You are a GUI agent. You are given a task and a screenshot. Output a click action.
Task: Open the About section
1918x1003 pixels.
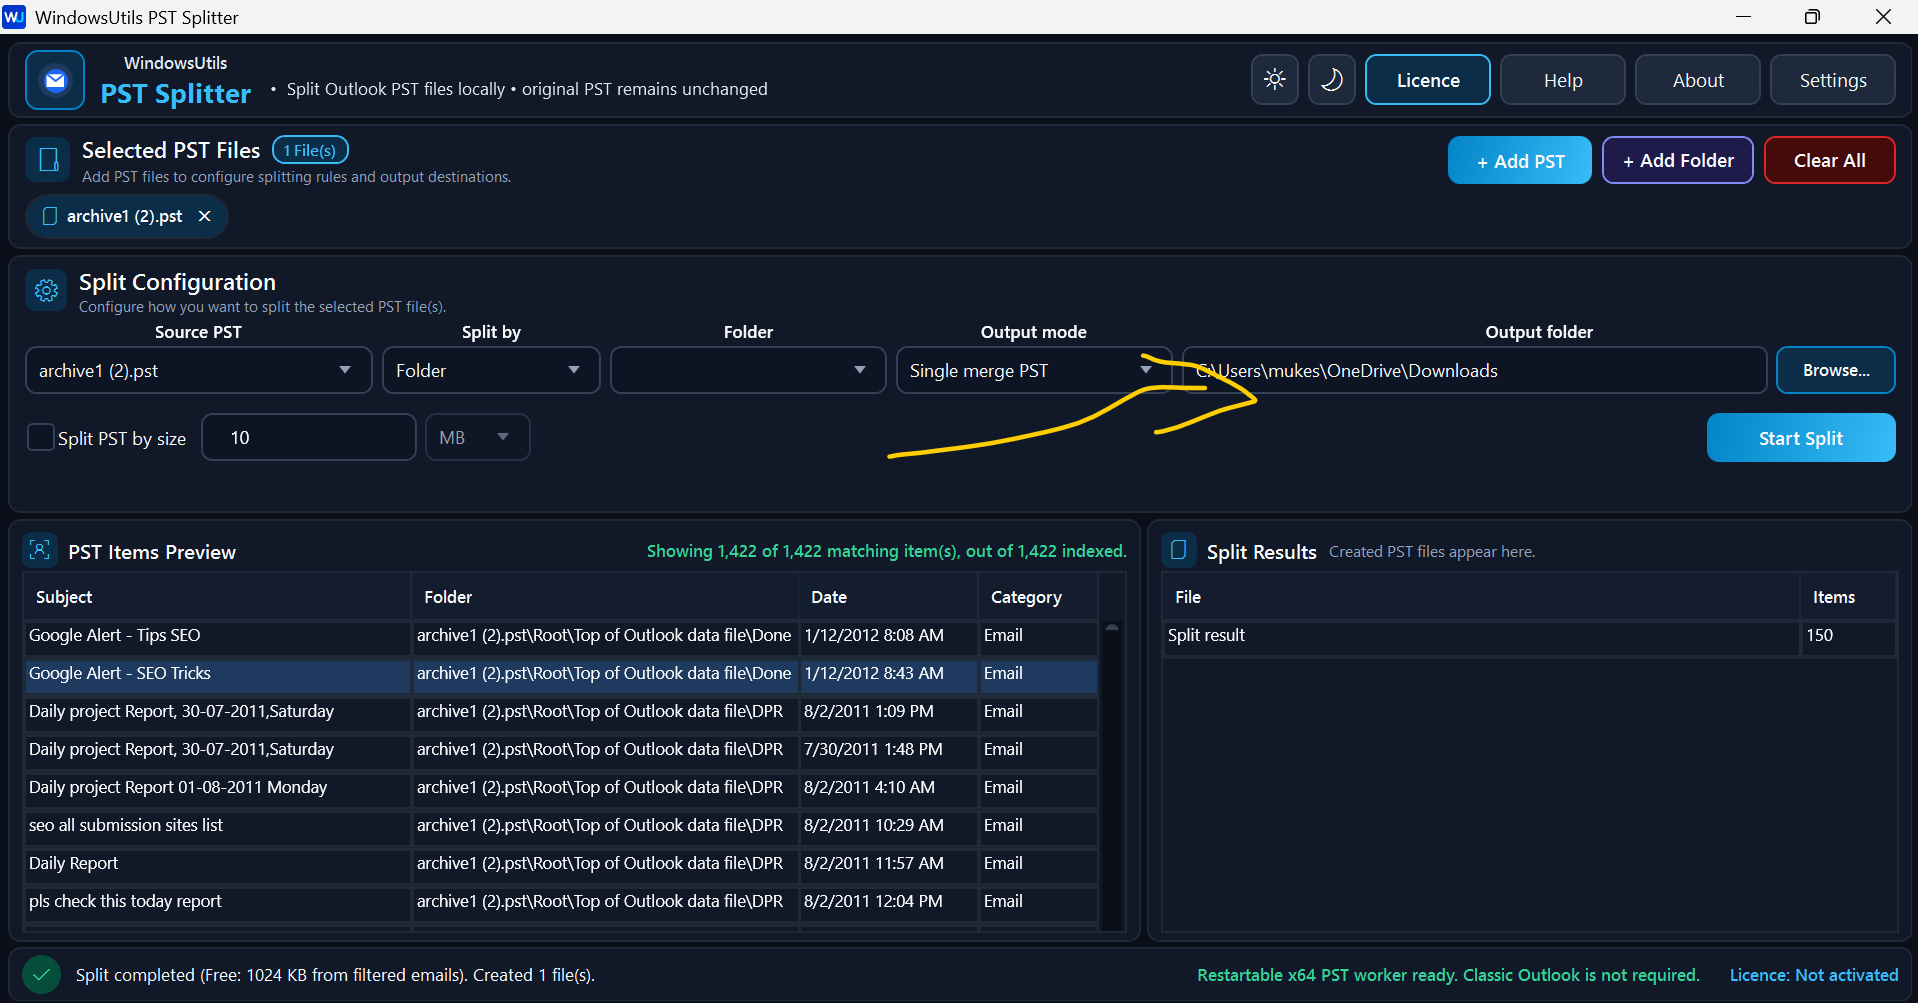pyautogui.click(x=1698, y=80)
